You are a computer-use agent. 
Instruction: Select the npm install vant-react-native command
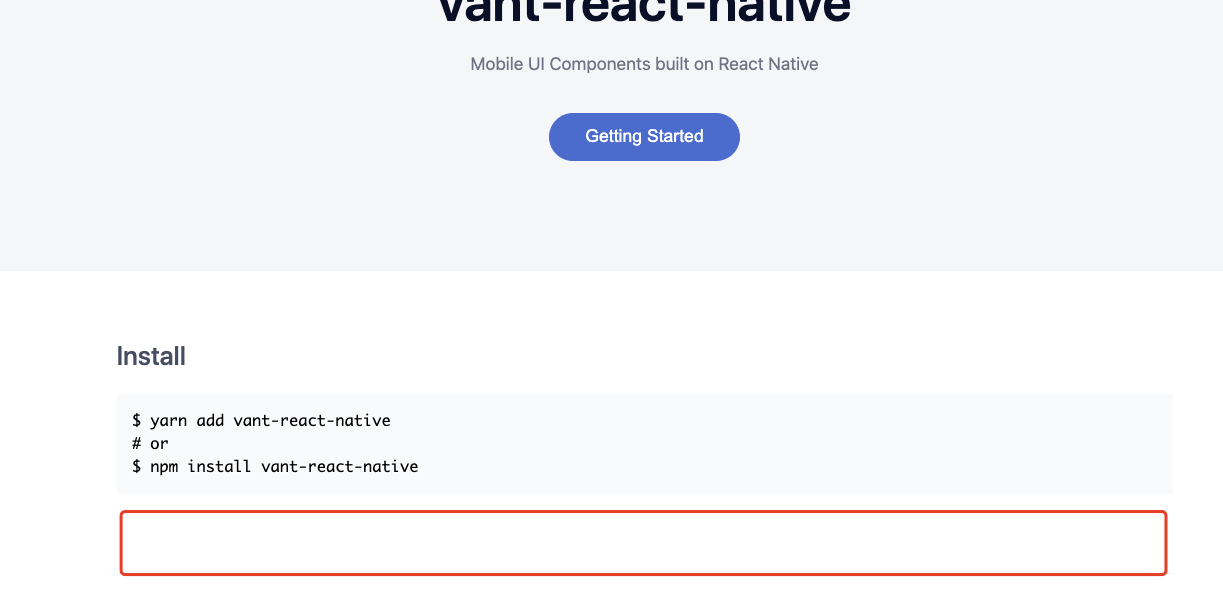pos(276,466)
